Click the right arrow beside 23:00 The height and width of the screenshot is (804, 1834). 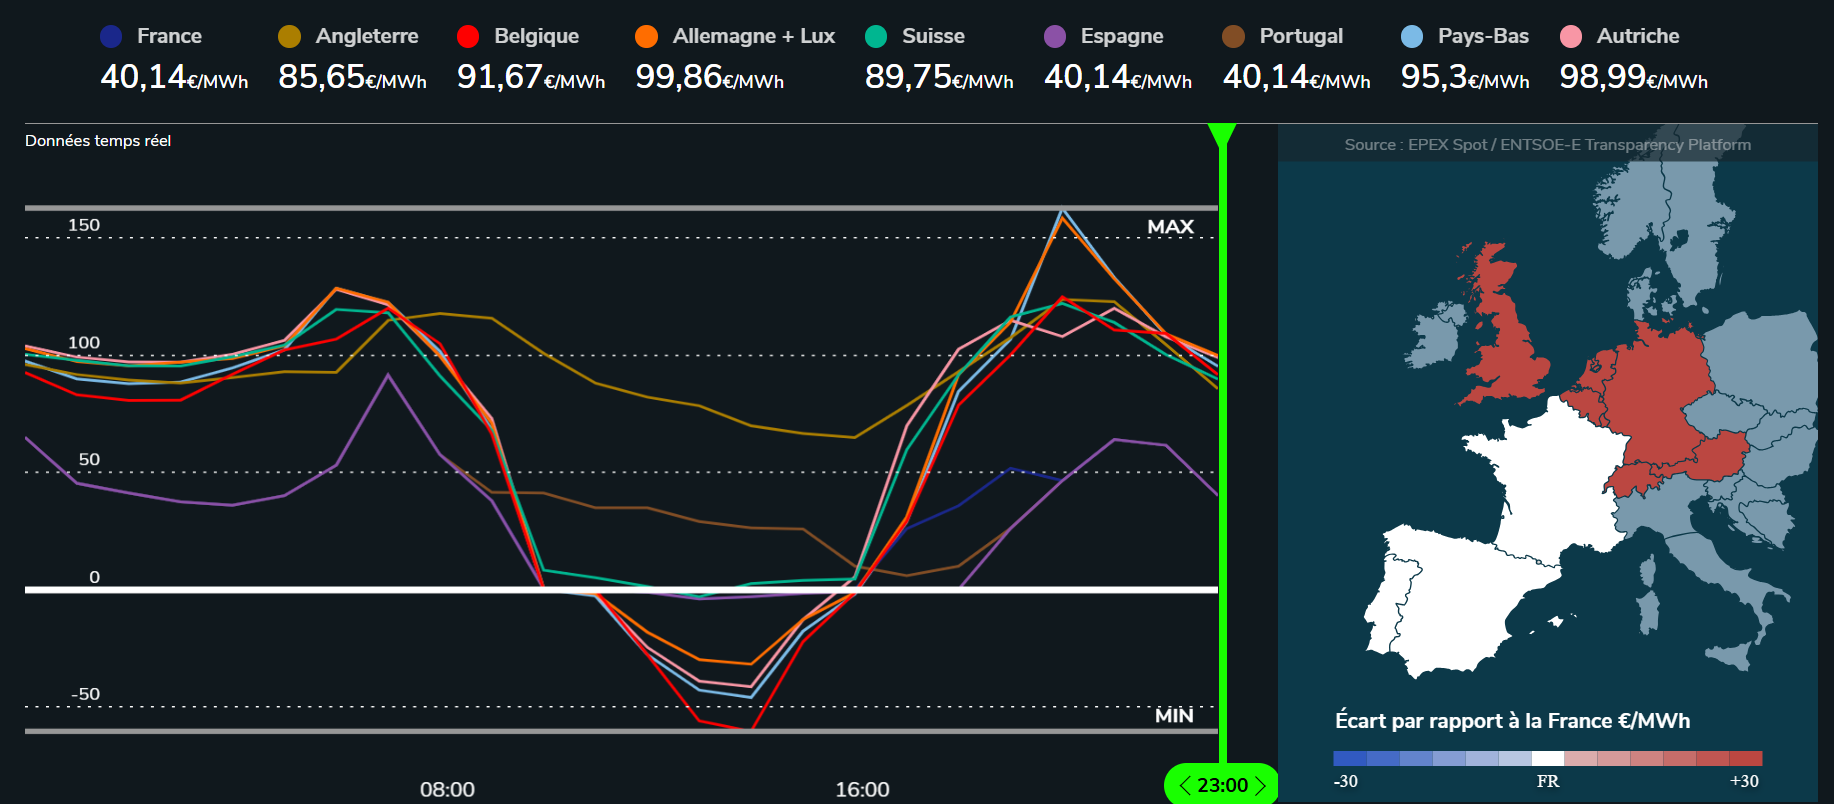[1260, 785]
